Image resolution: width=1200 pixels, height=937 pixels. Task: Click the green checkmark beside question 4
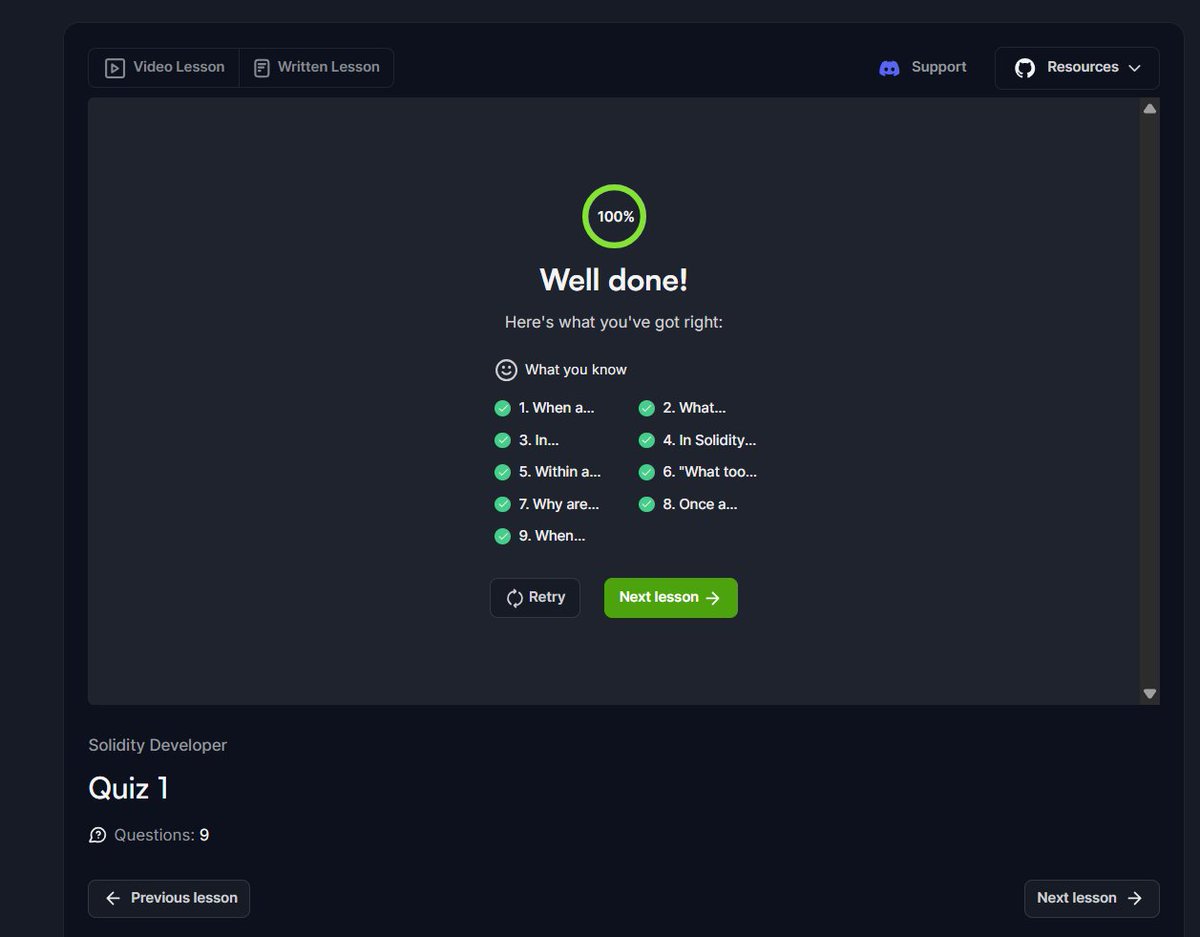tap(647, 440)
